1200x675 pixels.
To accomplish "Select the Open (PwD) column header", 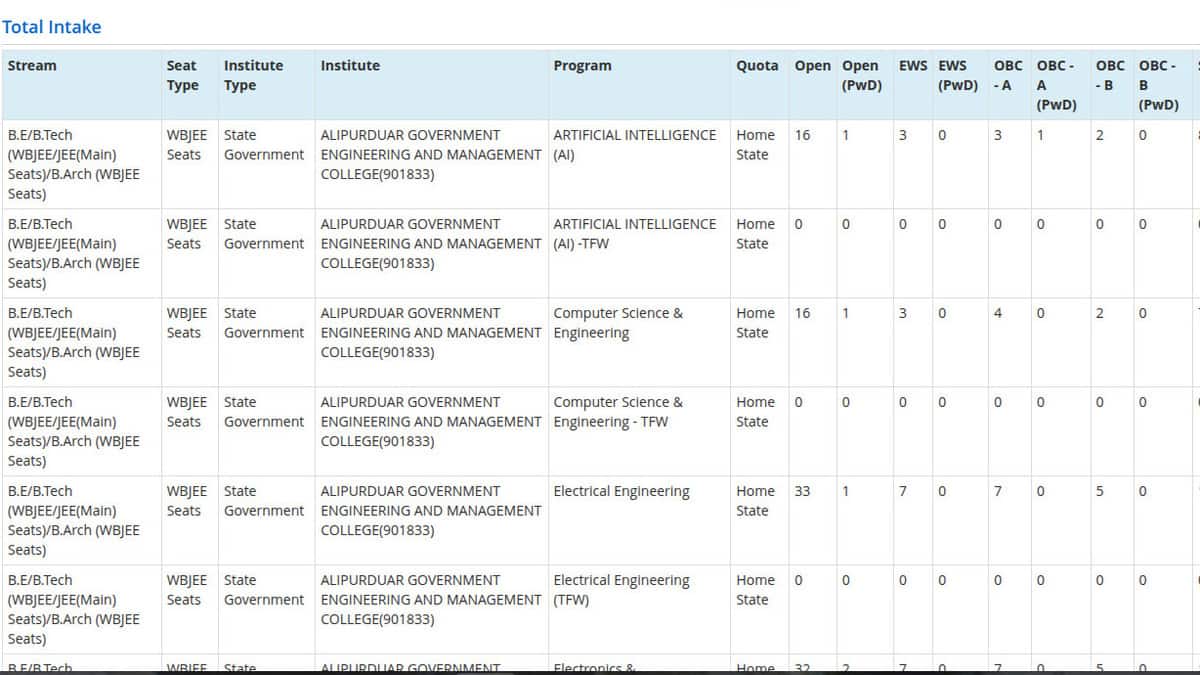I will tap(861, 75).
